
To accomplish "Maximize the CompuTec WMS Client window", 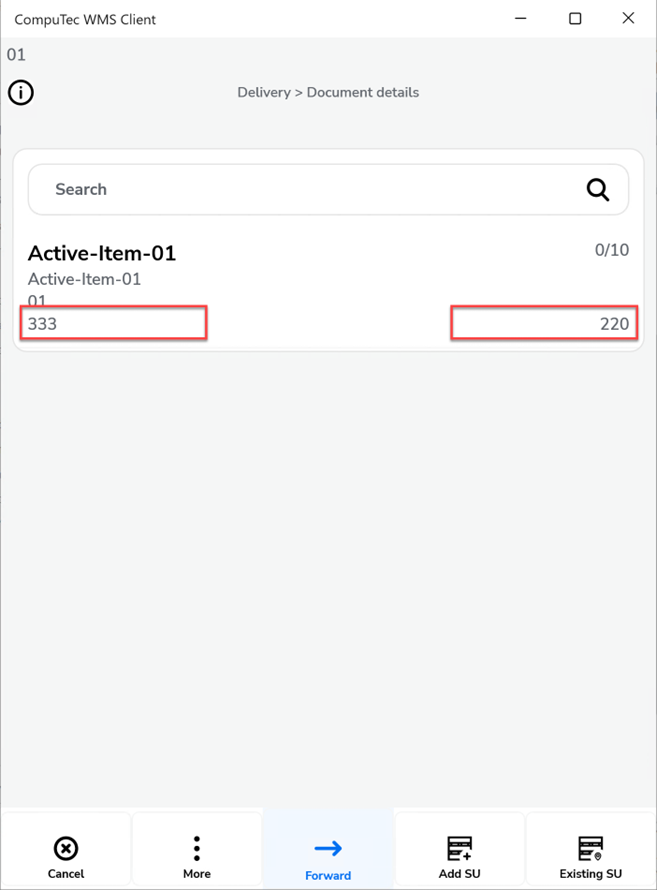I will pos(575,19).
